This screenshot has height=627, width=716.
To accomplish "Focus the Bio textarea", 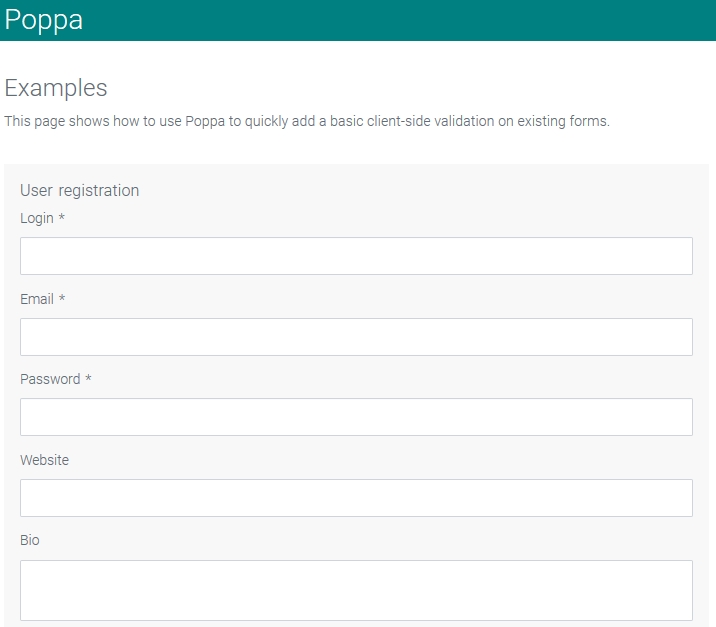I will [356, 590].
